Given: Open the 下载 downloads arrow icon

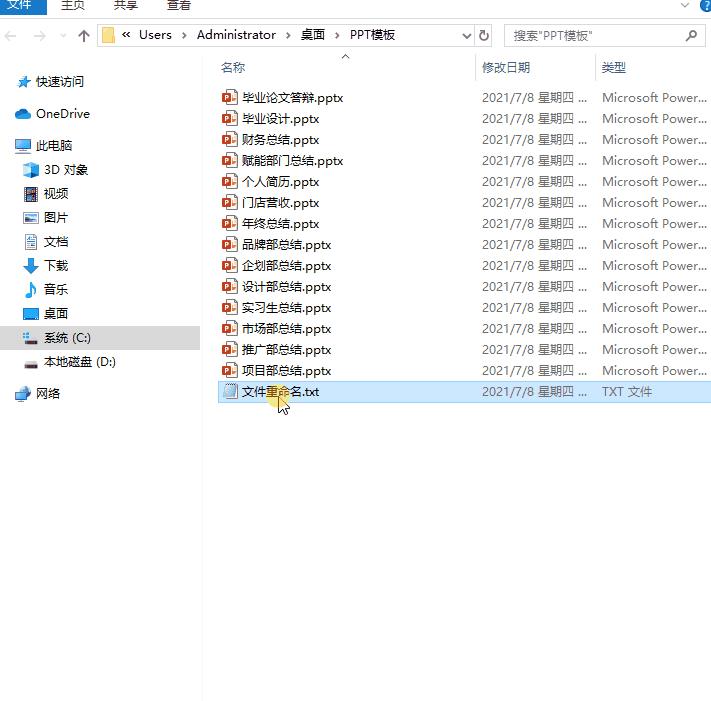Looking at the screenshot, I should tap(30, 266).
